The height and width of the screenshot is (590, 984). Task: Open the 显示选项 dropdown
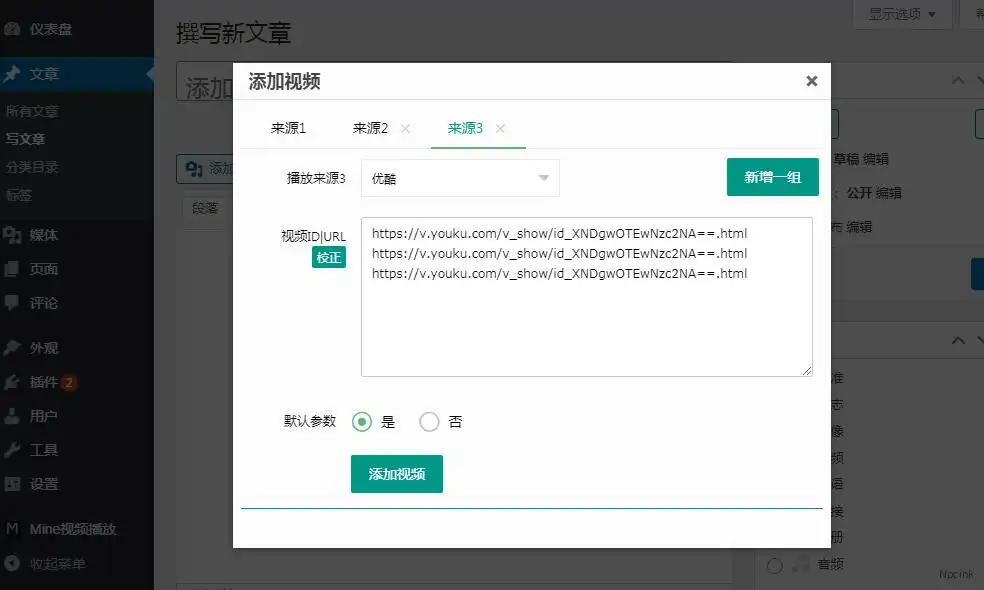[x=899, y=14]
